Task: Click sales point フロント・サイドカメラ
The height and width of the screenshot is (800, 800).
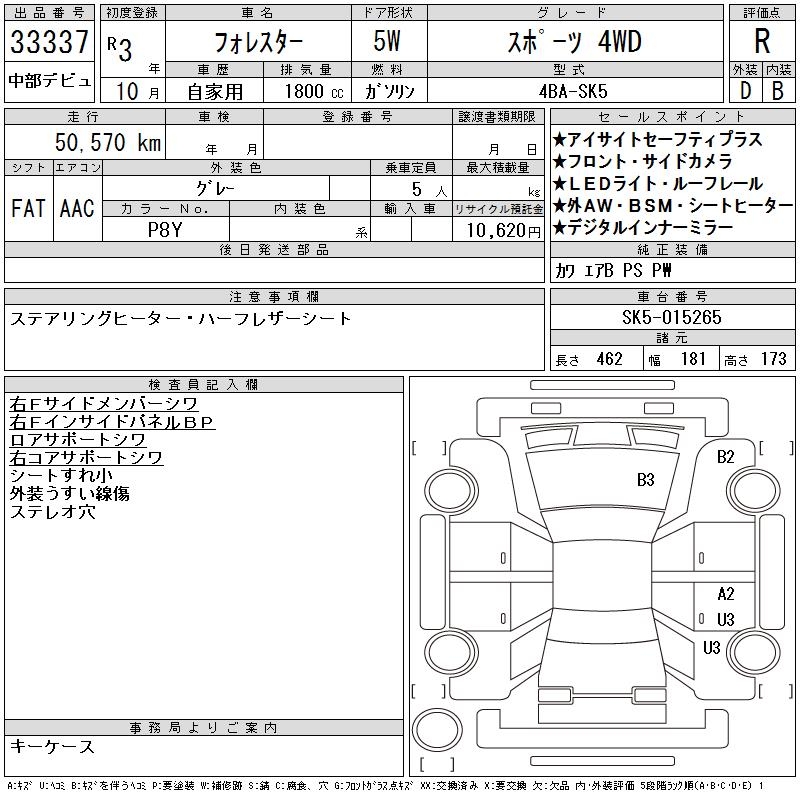Action: [x=643, y=161]
